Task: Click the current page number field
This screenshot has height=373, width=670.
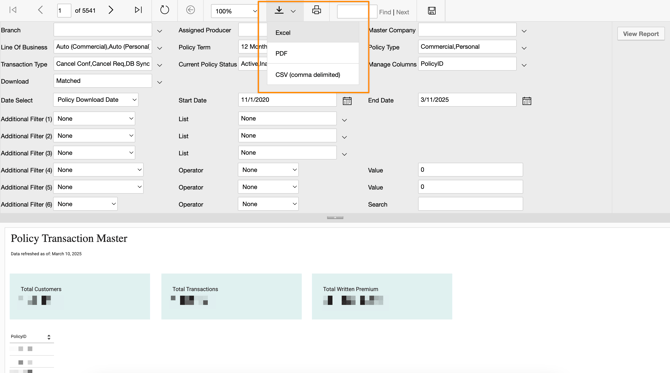Action: tap(64, 11)
